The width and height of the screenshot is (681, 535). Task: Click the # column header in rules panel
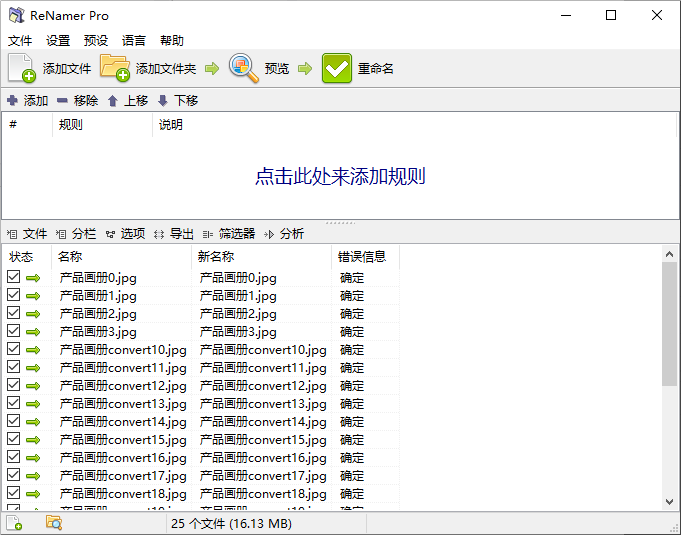pos(27,125)
